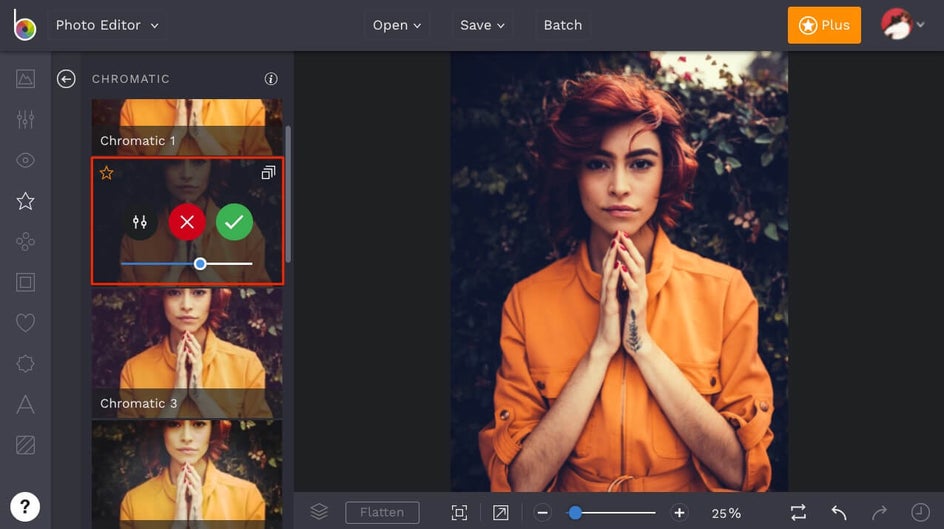Expand the Save dropdown menu
Viewport: 944px width, 529px height.
(482, 25)
